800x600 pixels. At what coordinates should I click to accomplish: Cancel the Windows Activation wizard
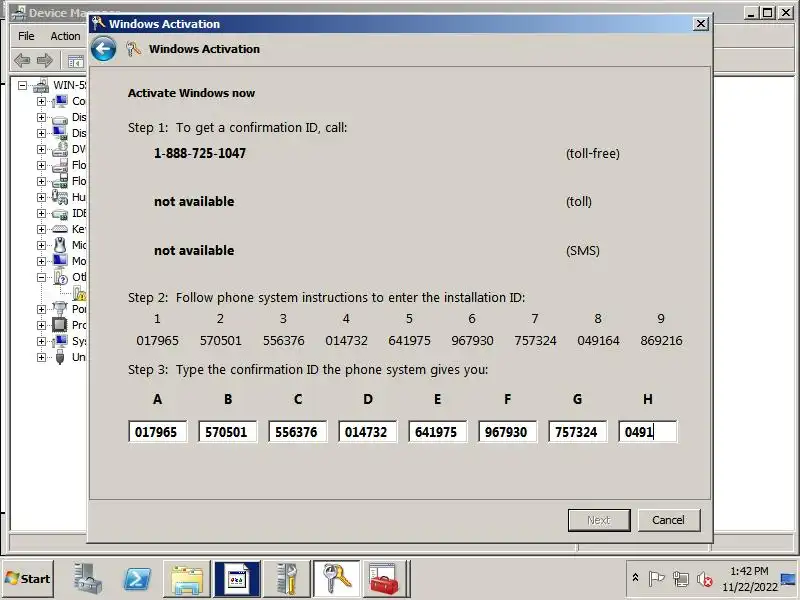(669, 520)
